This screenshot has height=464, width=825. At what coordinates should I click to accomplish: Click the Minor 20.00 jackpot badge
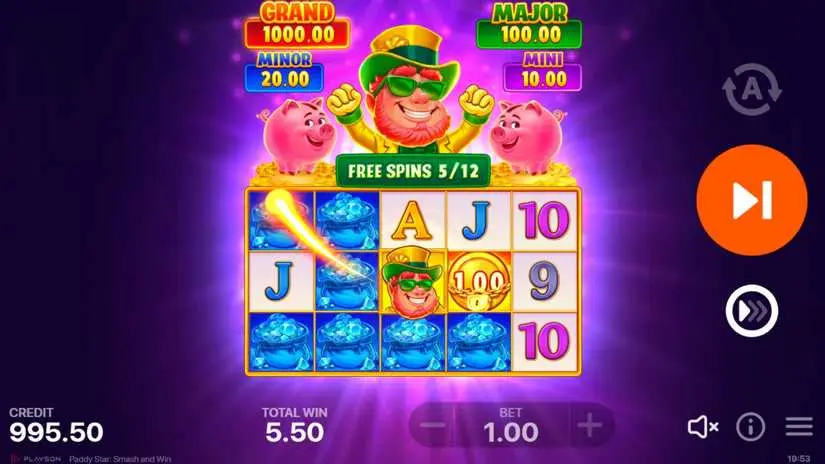(x=284, y=72)
